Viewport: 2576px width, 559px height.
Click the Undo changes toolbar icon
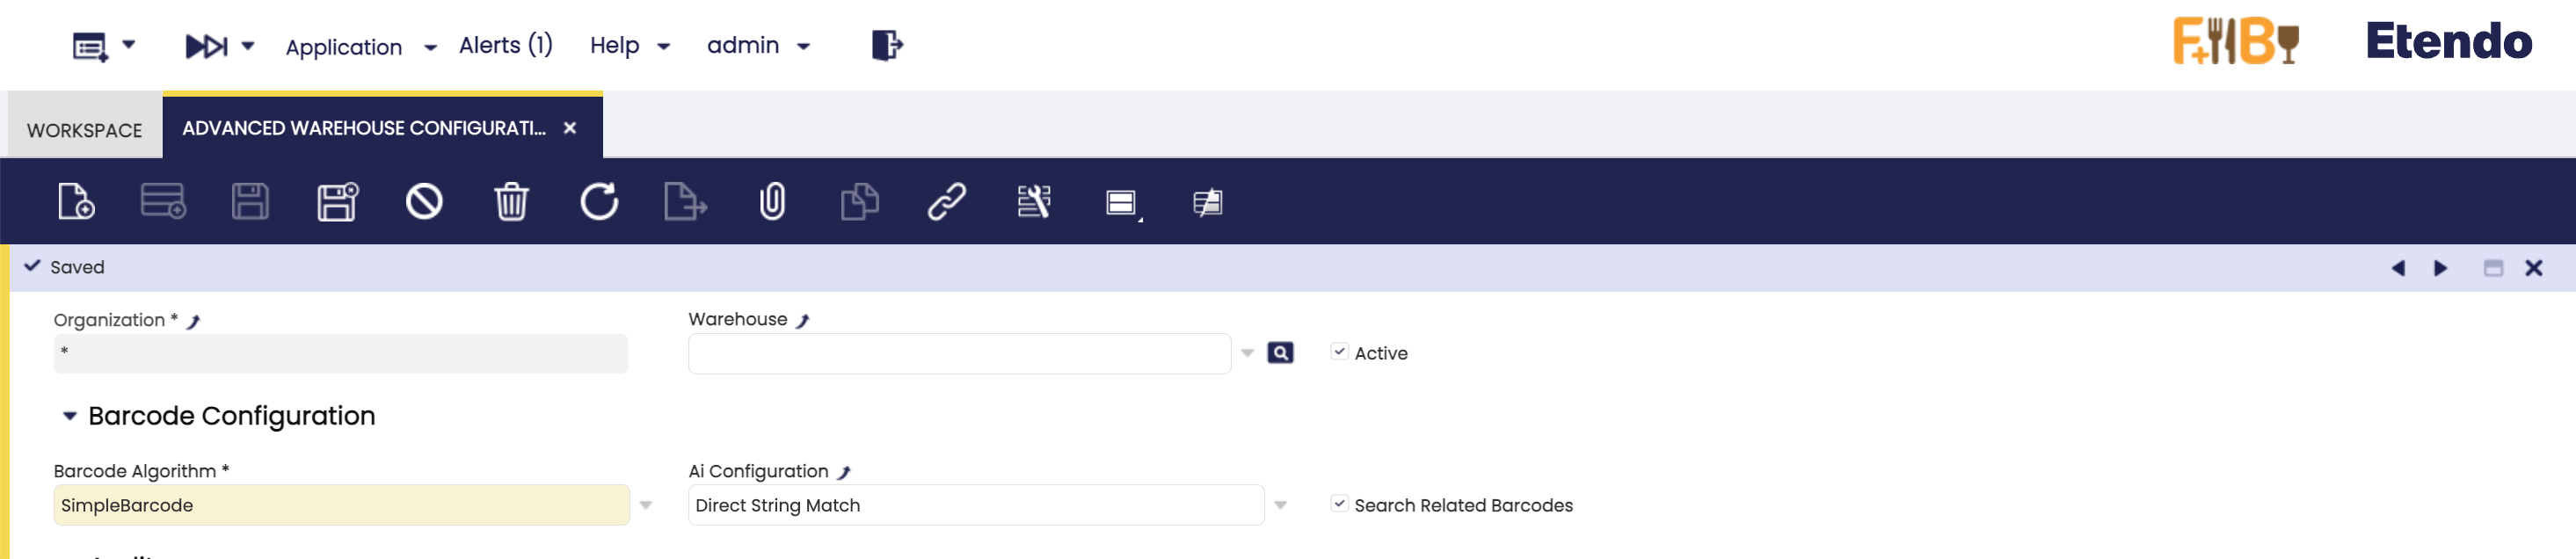coord(424,202)
